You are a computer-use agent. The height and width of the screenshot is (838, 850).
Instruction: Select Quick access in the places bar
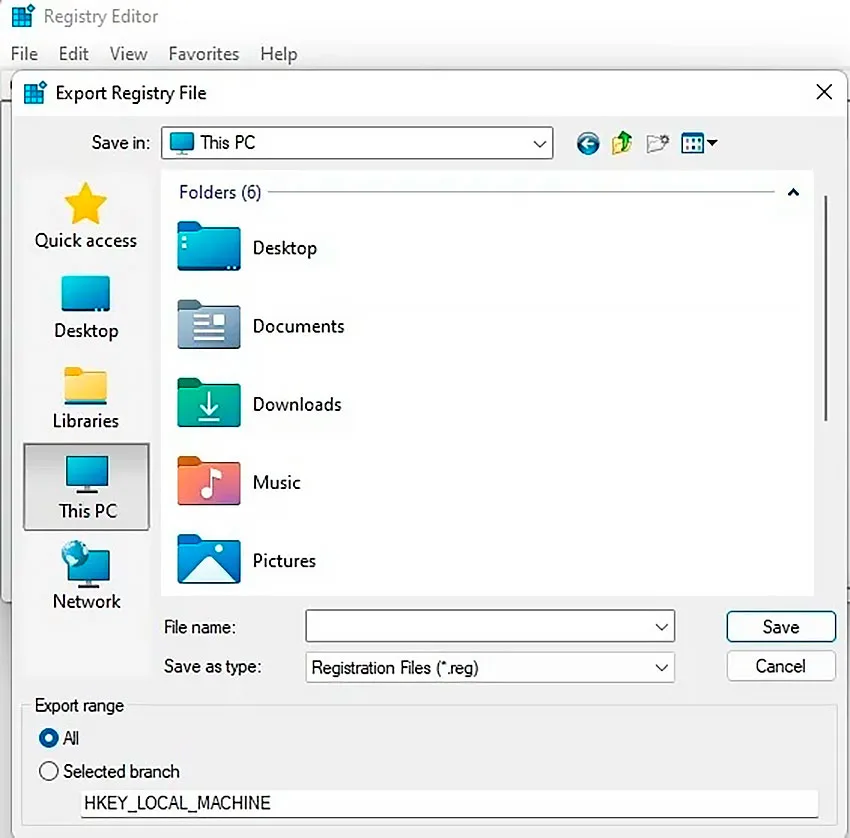(86, 217)
